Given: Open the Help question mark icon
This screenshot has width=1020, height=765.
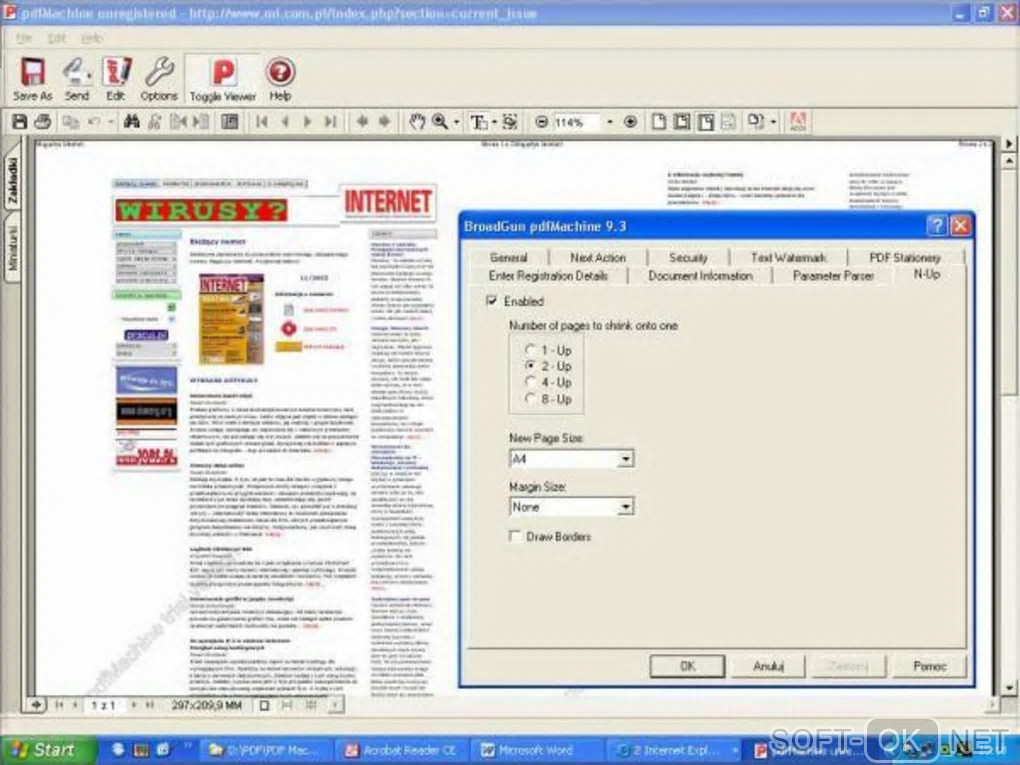Looking at the screenshot, I should pos(280,79).
